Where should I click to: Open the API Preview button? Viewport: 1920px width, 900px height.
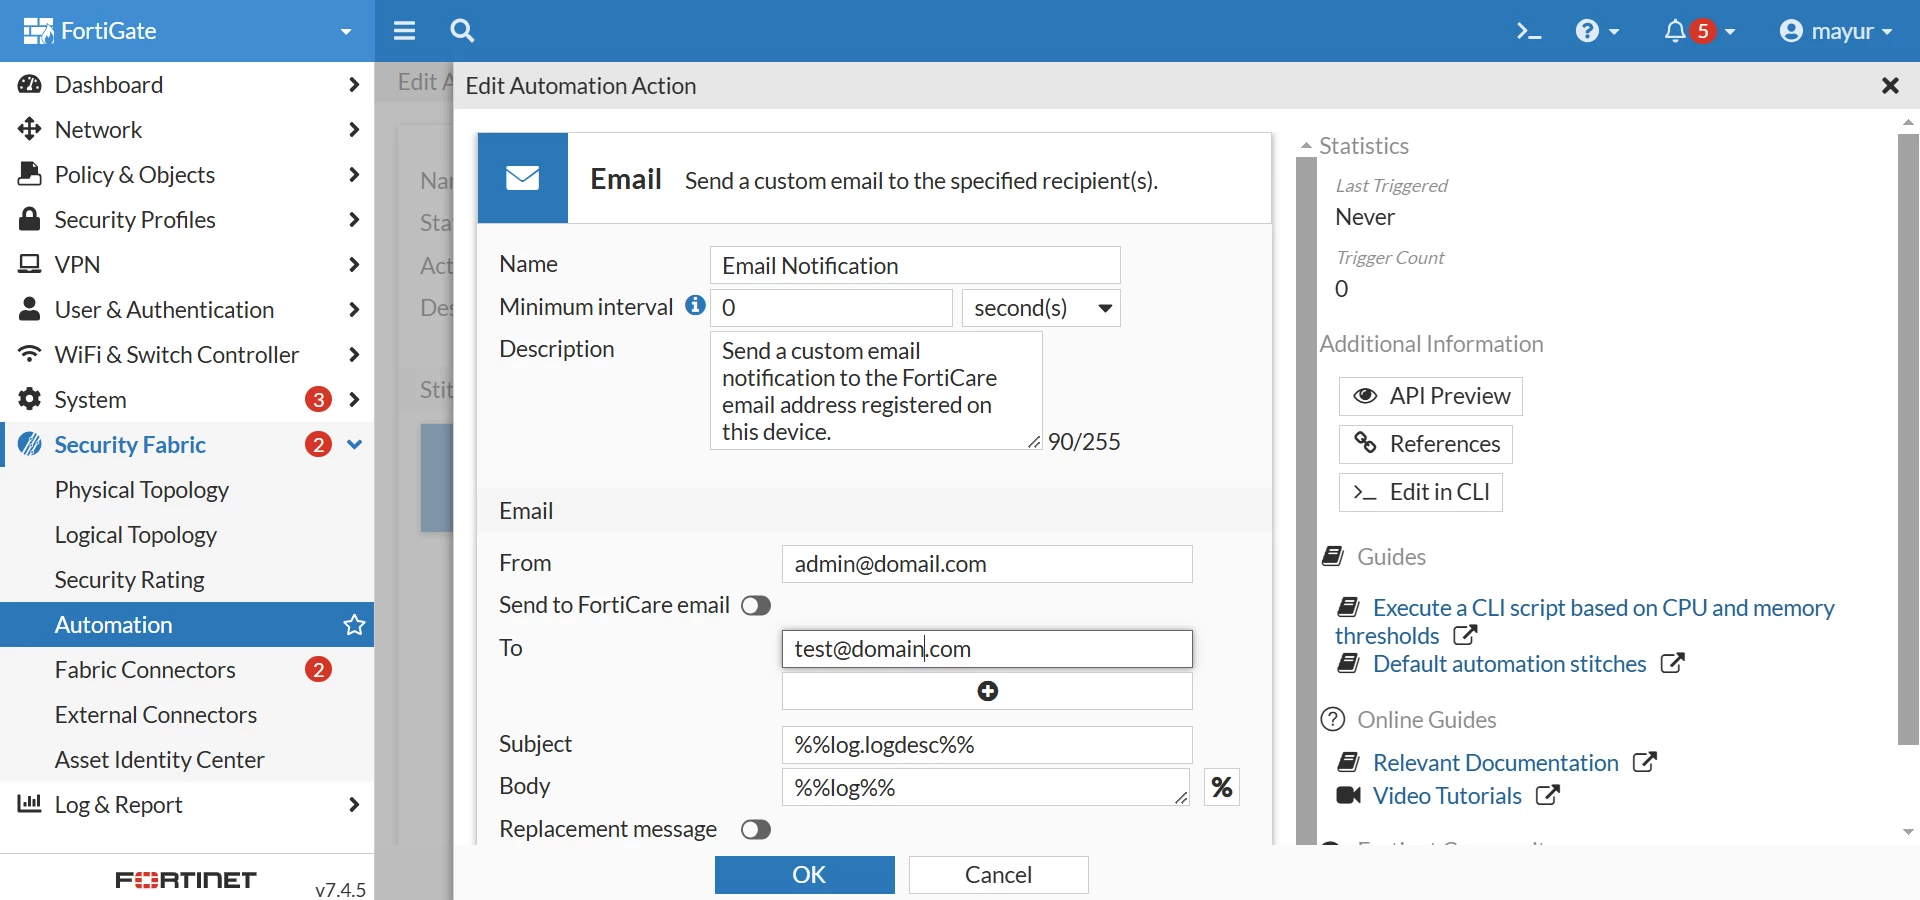click(1430, 397)
